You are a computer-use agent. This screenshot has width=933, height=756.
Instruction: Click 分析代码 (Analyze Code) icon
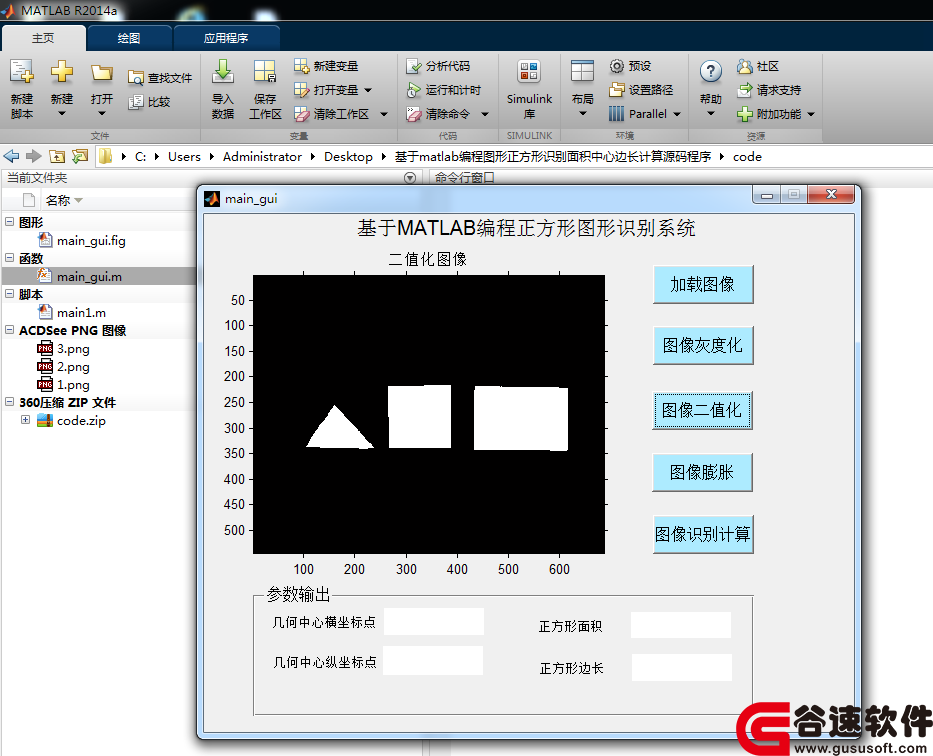coord(414,65)
